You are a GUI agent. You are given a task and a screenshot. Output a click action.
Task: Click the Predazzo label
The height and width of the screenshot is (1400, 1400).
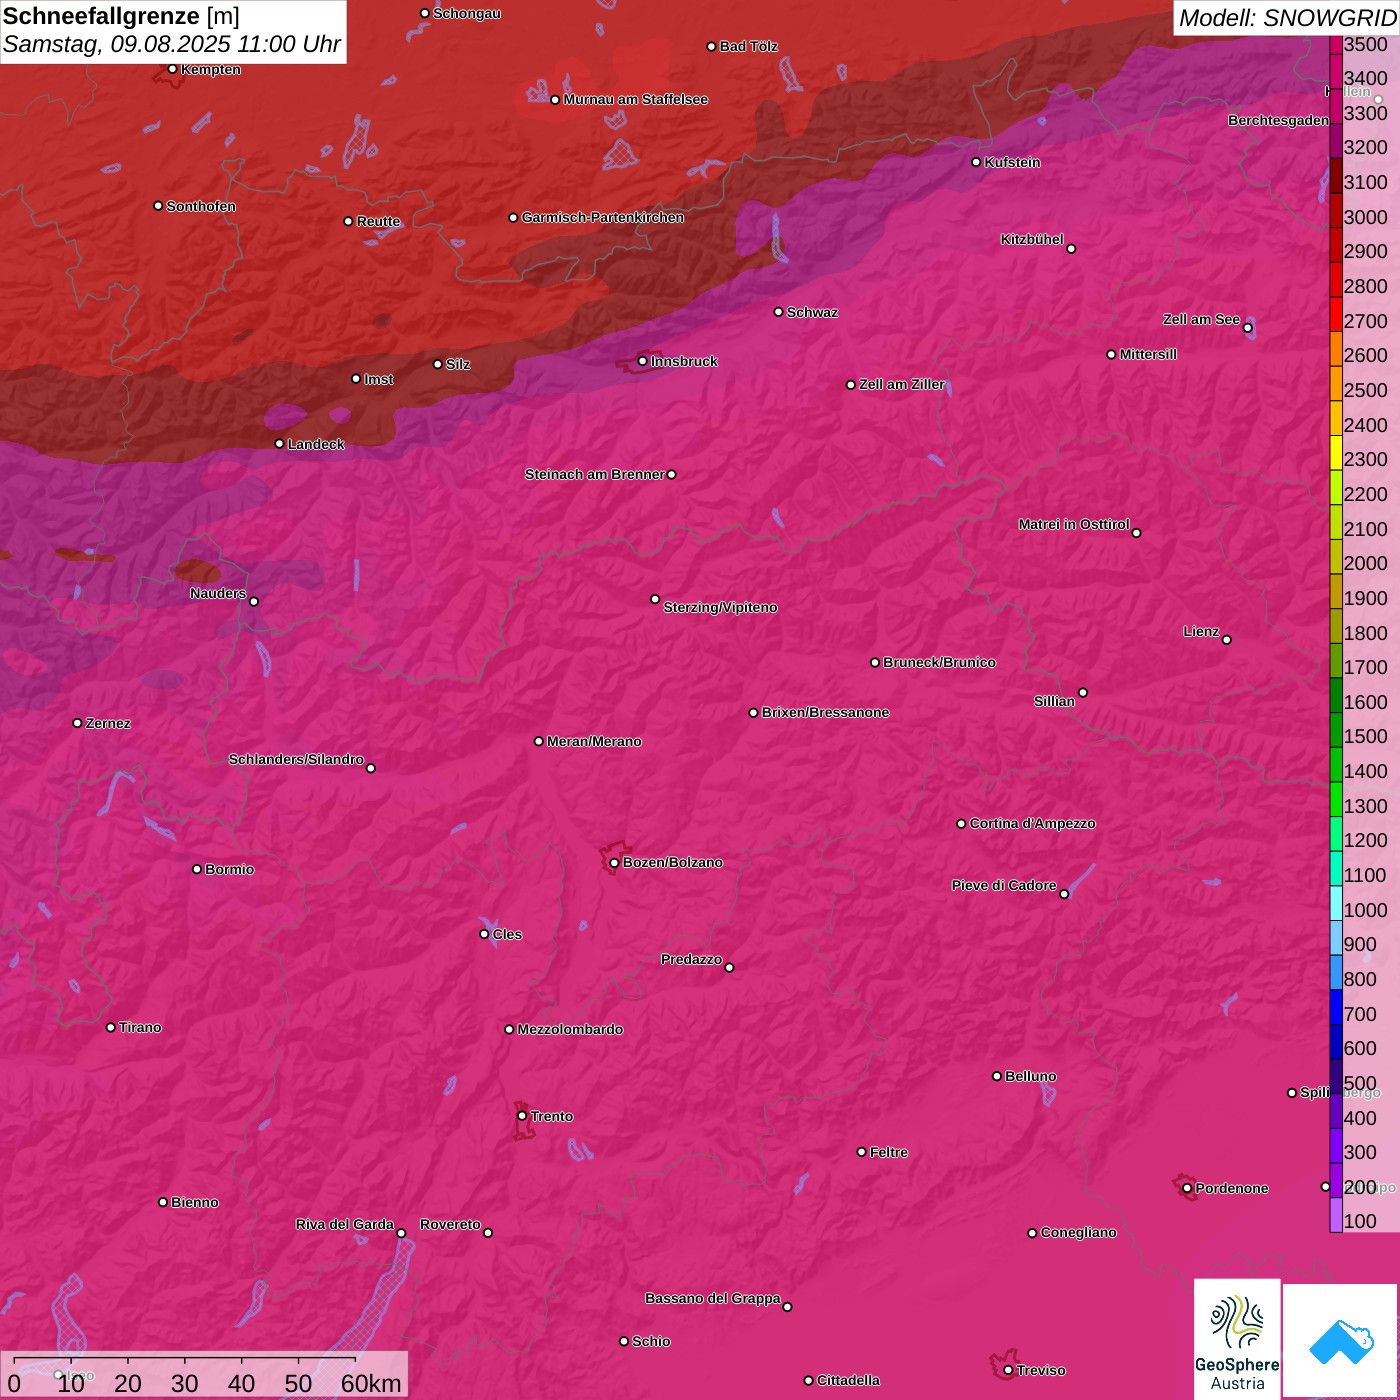(x=691, y=959)
